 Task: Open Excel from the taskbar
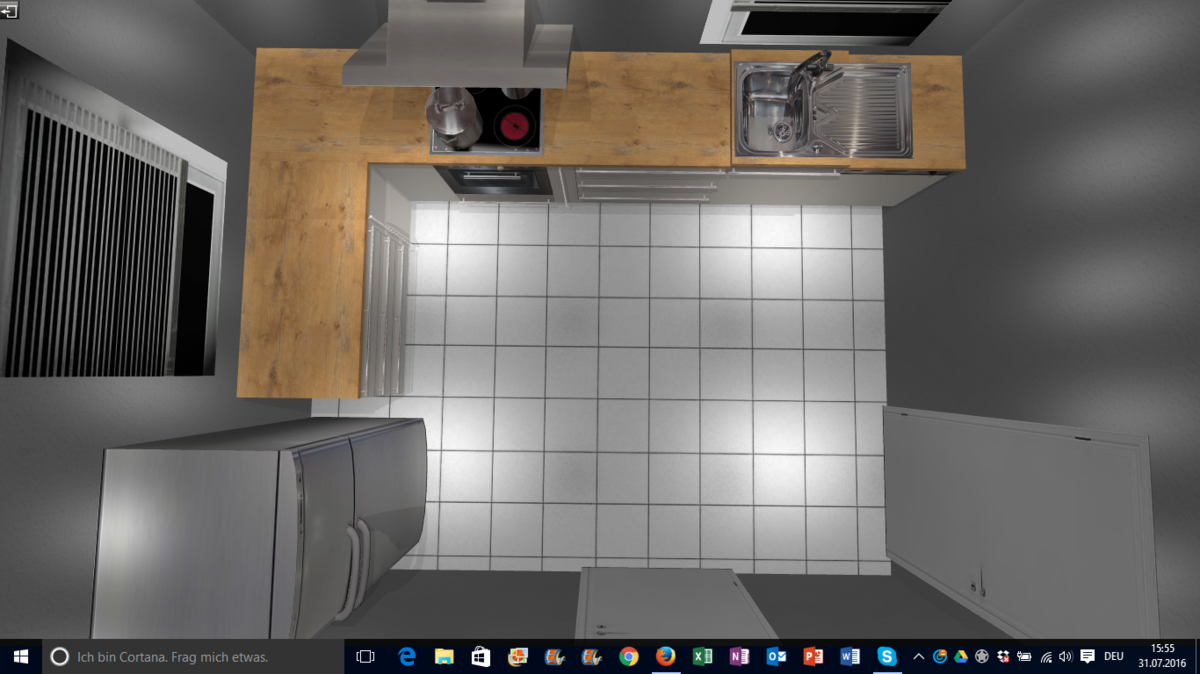703,657
